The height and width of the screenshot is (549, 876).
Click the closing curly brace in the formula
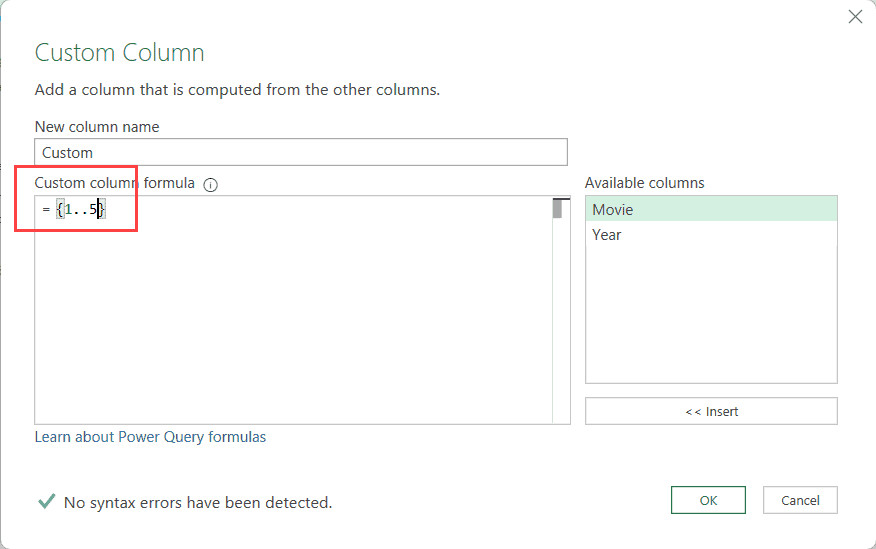click(x=102, y=209)
